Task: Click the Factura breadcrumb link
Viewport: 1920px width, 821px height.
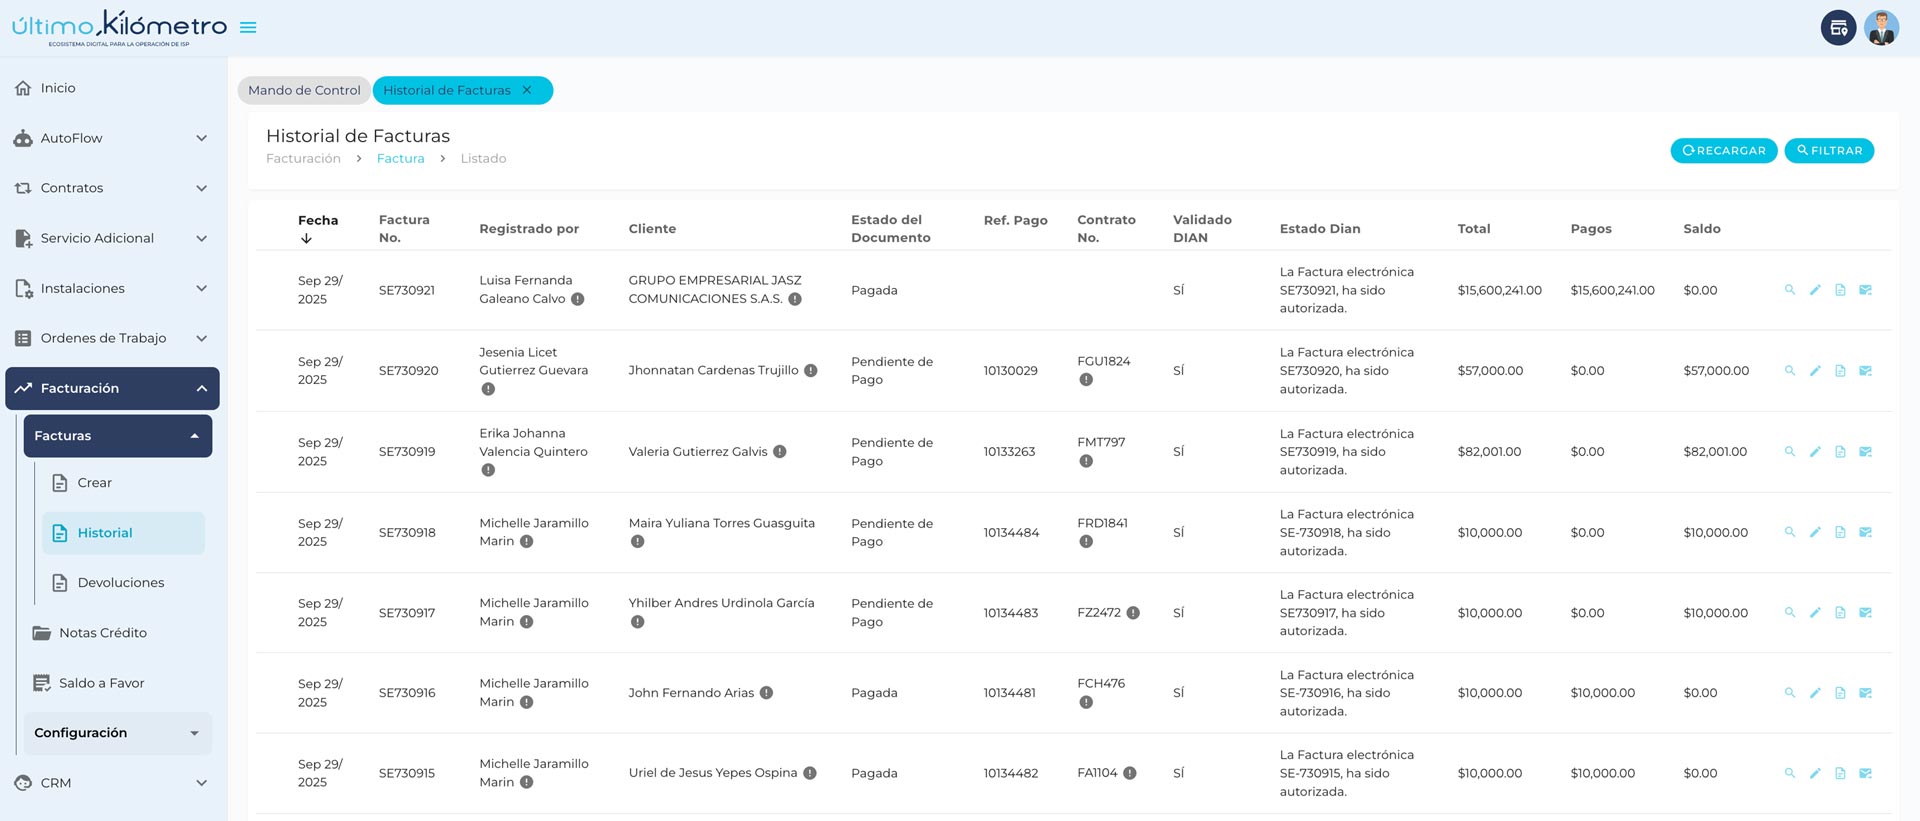Action: [400, 159]
